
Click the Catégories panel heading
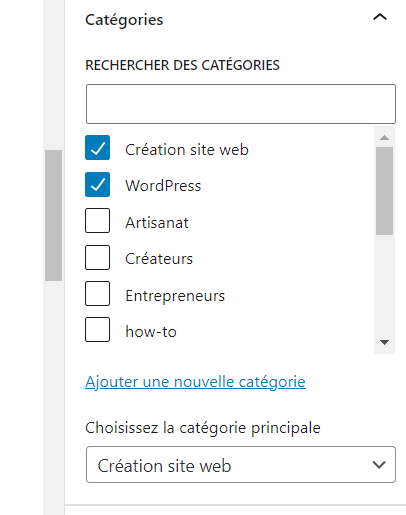click(124, 20)
